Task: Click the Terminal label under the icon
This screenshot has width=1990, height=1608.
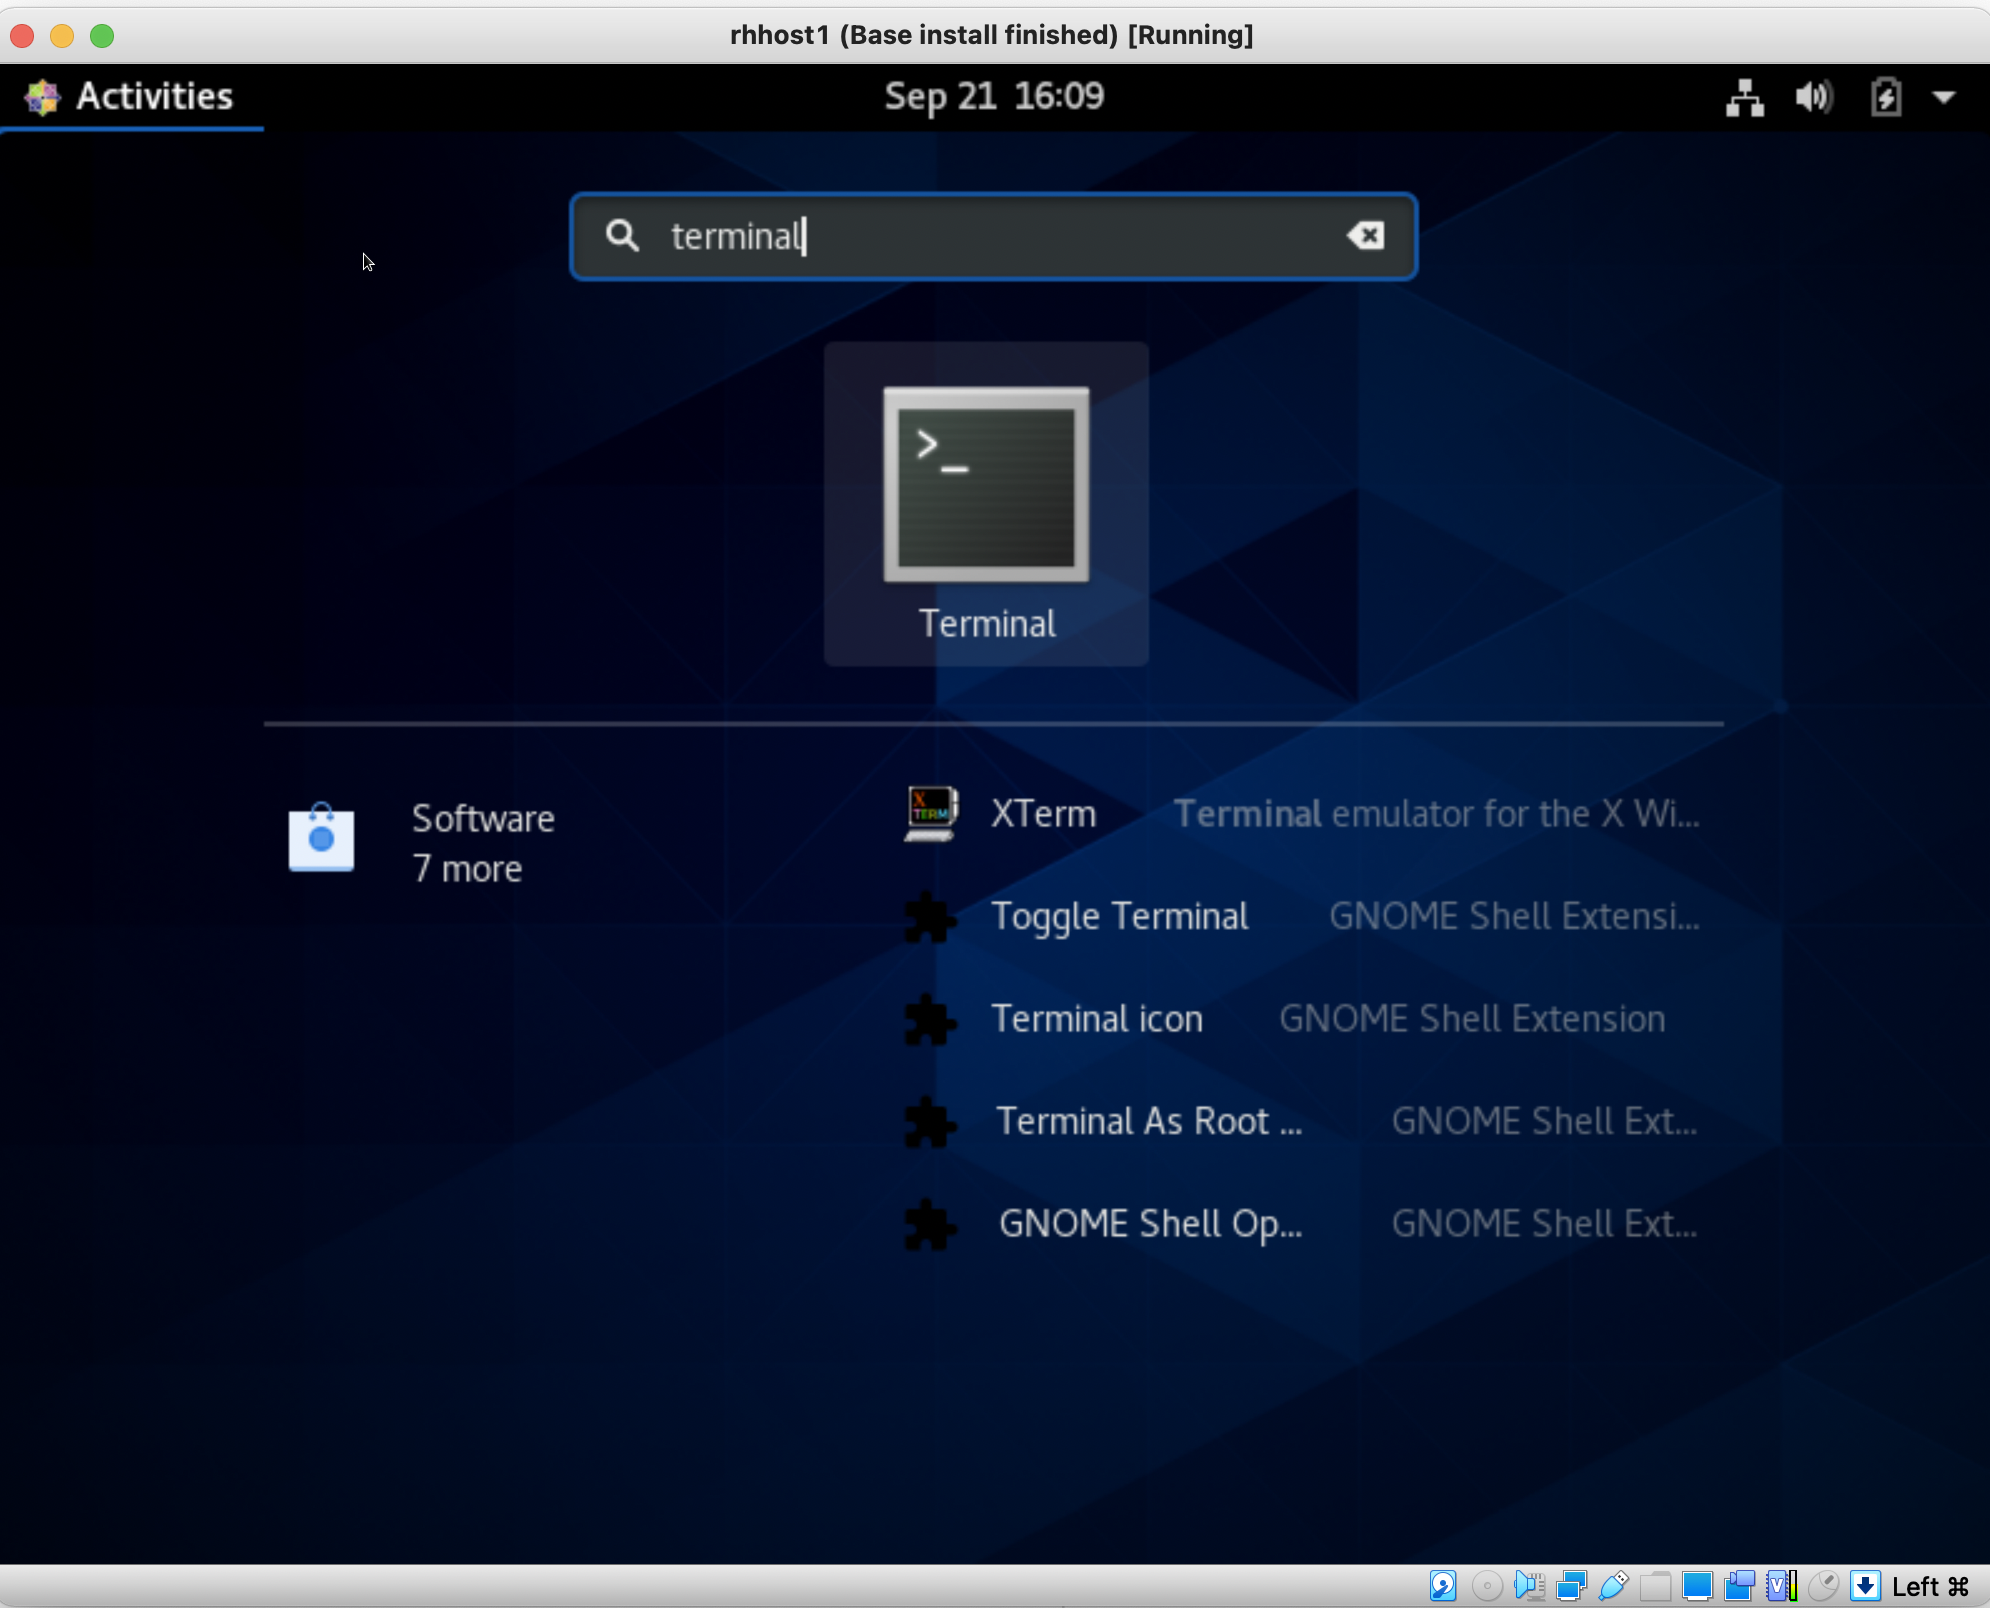Action: (x=987, y=624)
